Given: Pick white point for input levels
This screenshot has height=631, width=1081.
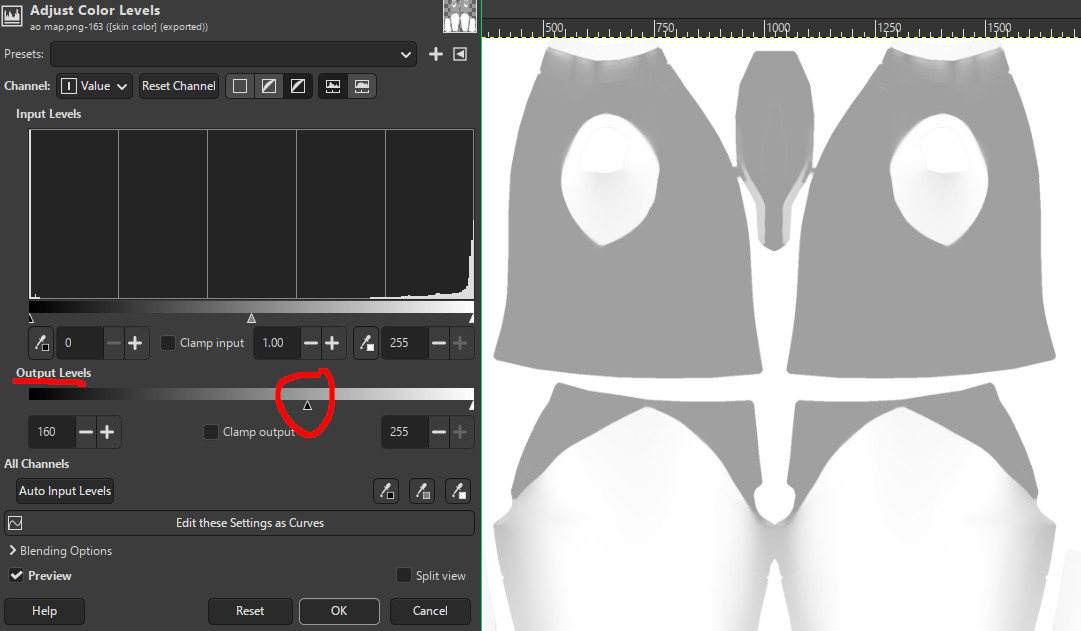Looking at the screenshot, I should point(366,343).
